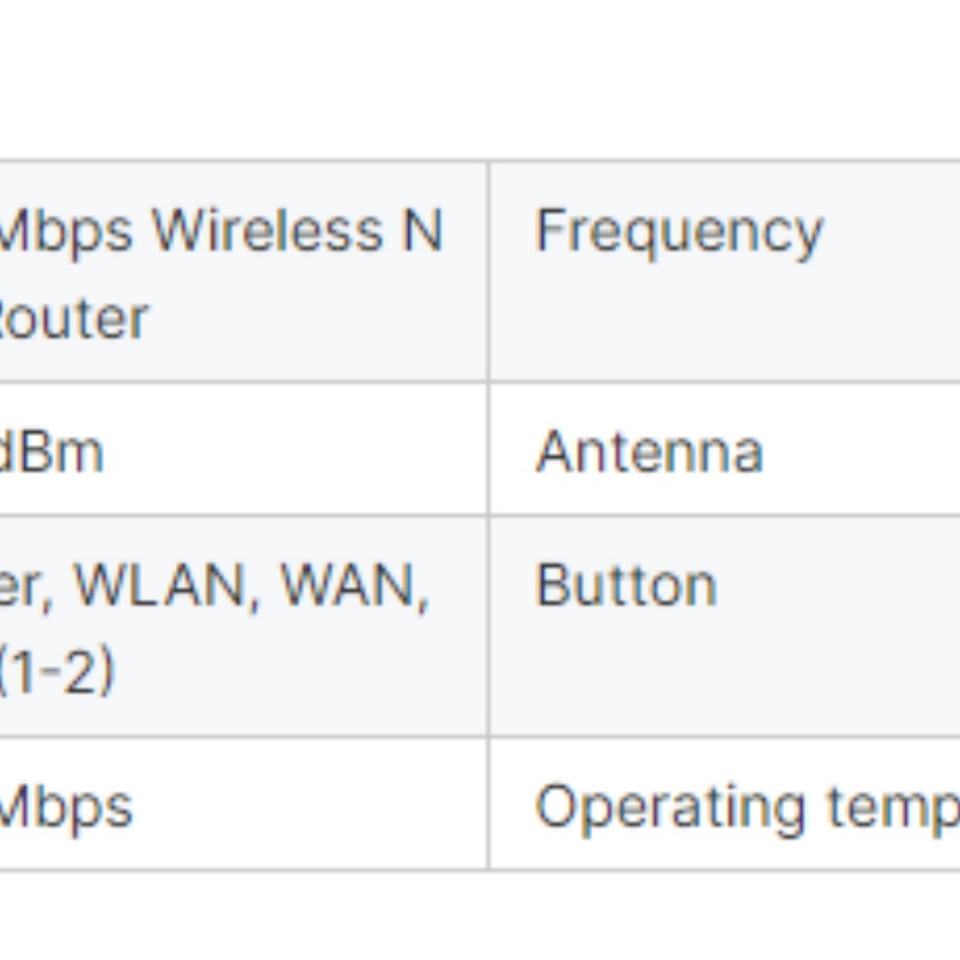
Task: Click the letter N after Wireless
Action: [421, 232]
